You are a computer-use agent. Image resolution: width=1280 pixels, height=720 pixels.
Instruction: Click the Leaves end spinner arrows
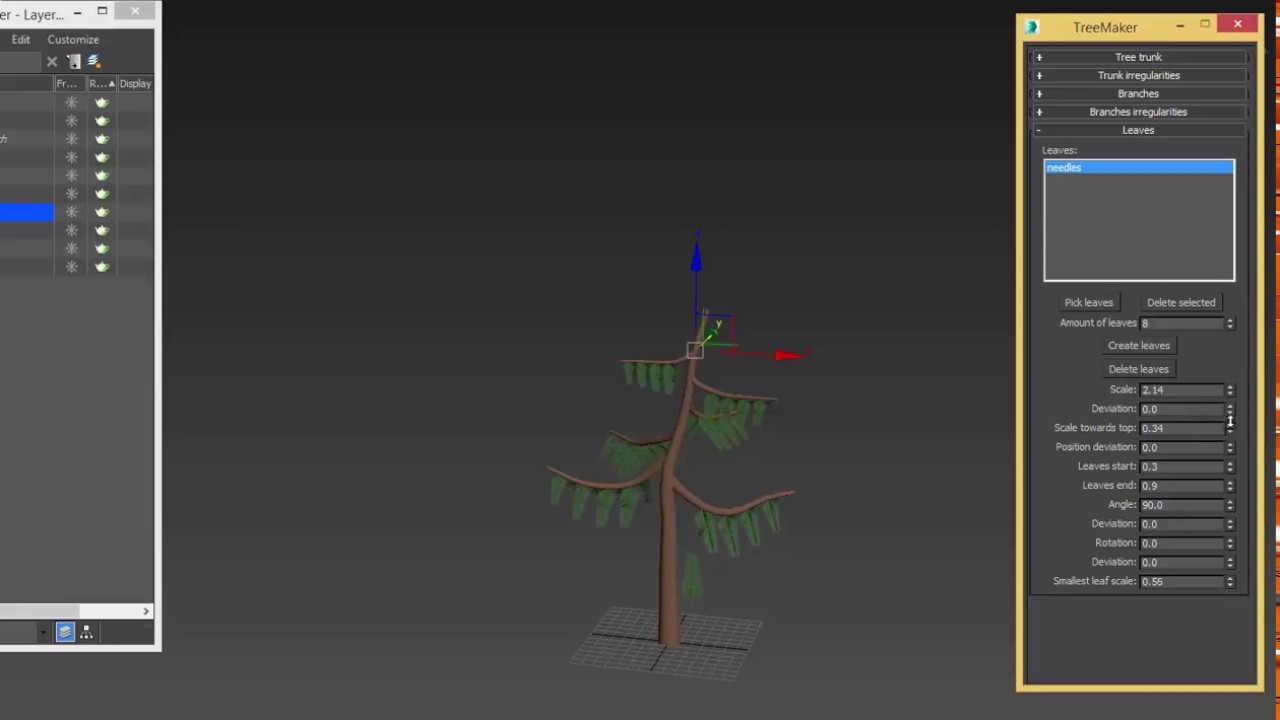[x=1230, y=485]
